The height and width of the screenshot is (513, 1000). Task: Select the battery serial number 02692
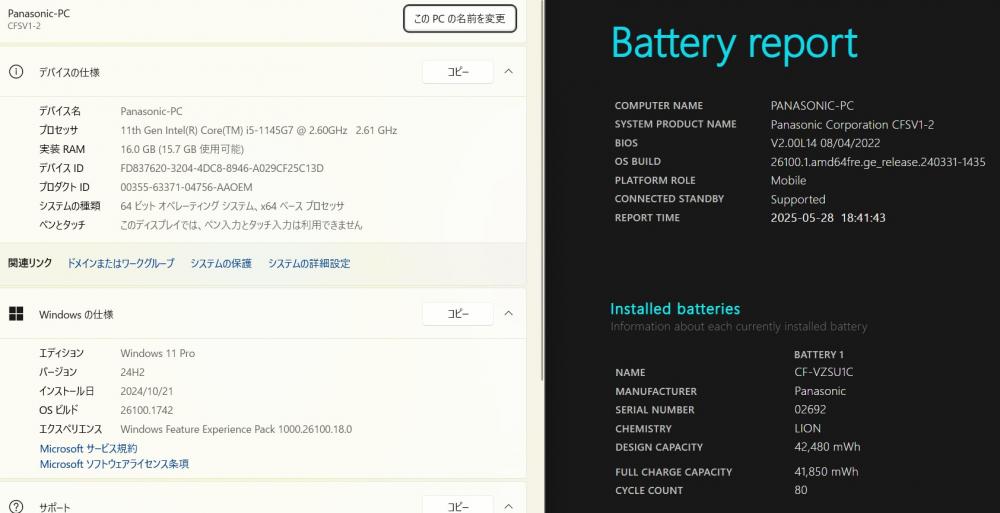[810, 410]
